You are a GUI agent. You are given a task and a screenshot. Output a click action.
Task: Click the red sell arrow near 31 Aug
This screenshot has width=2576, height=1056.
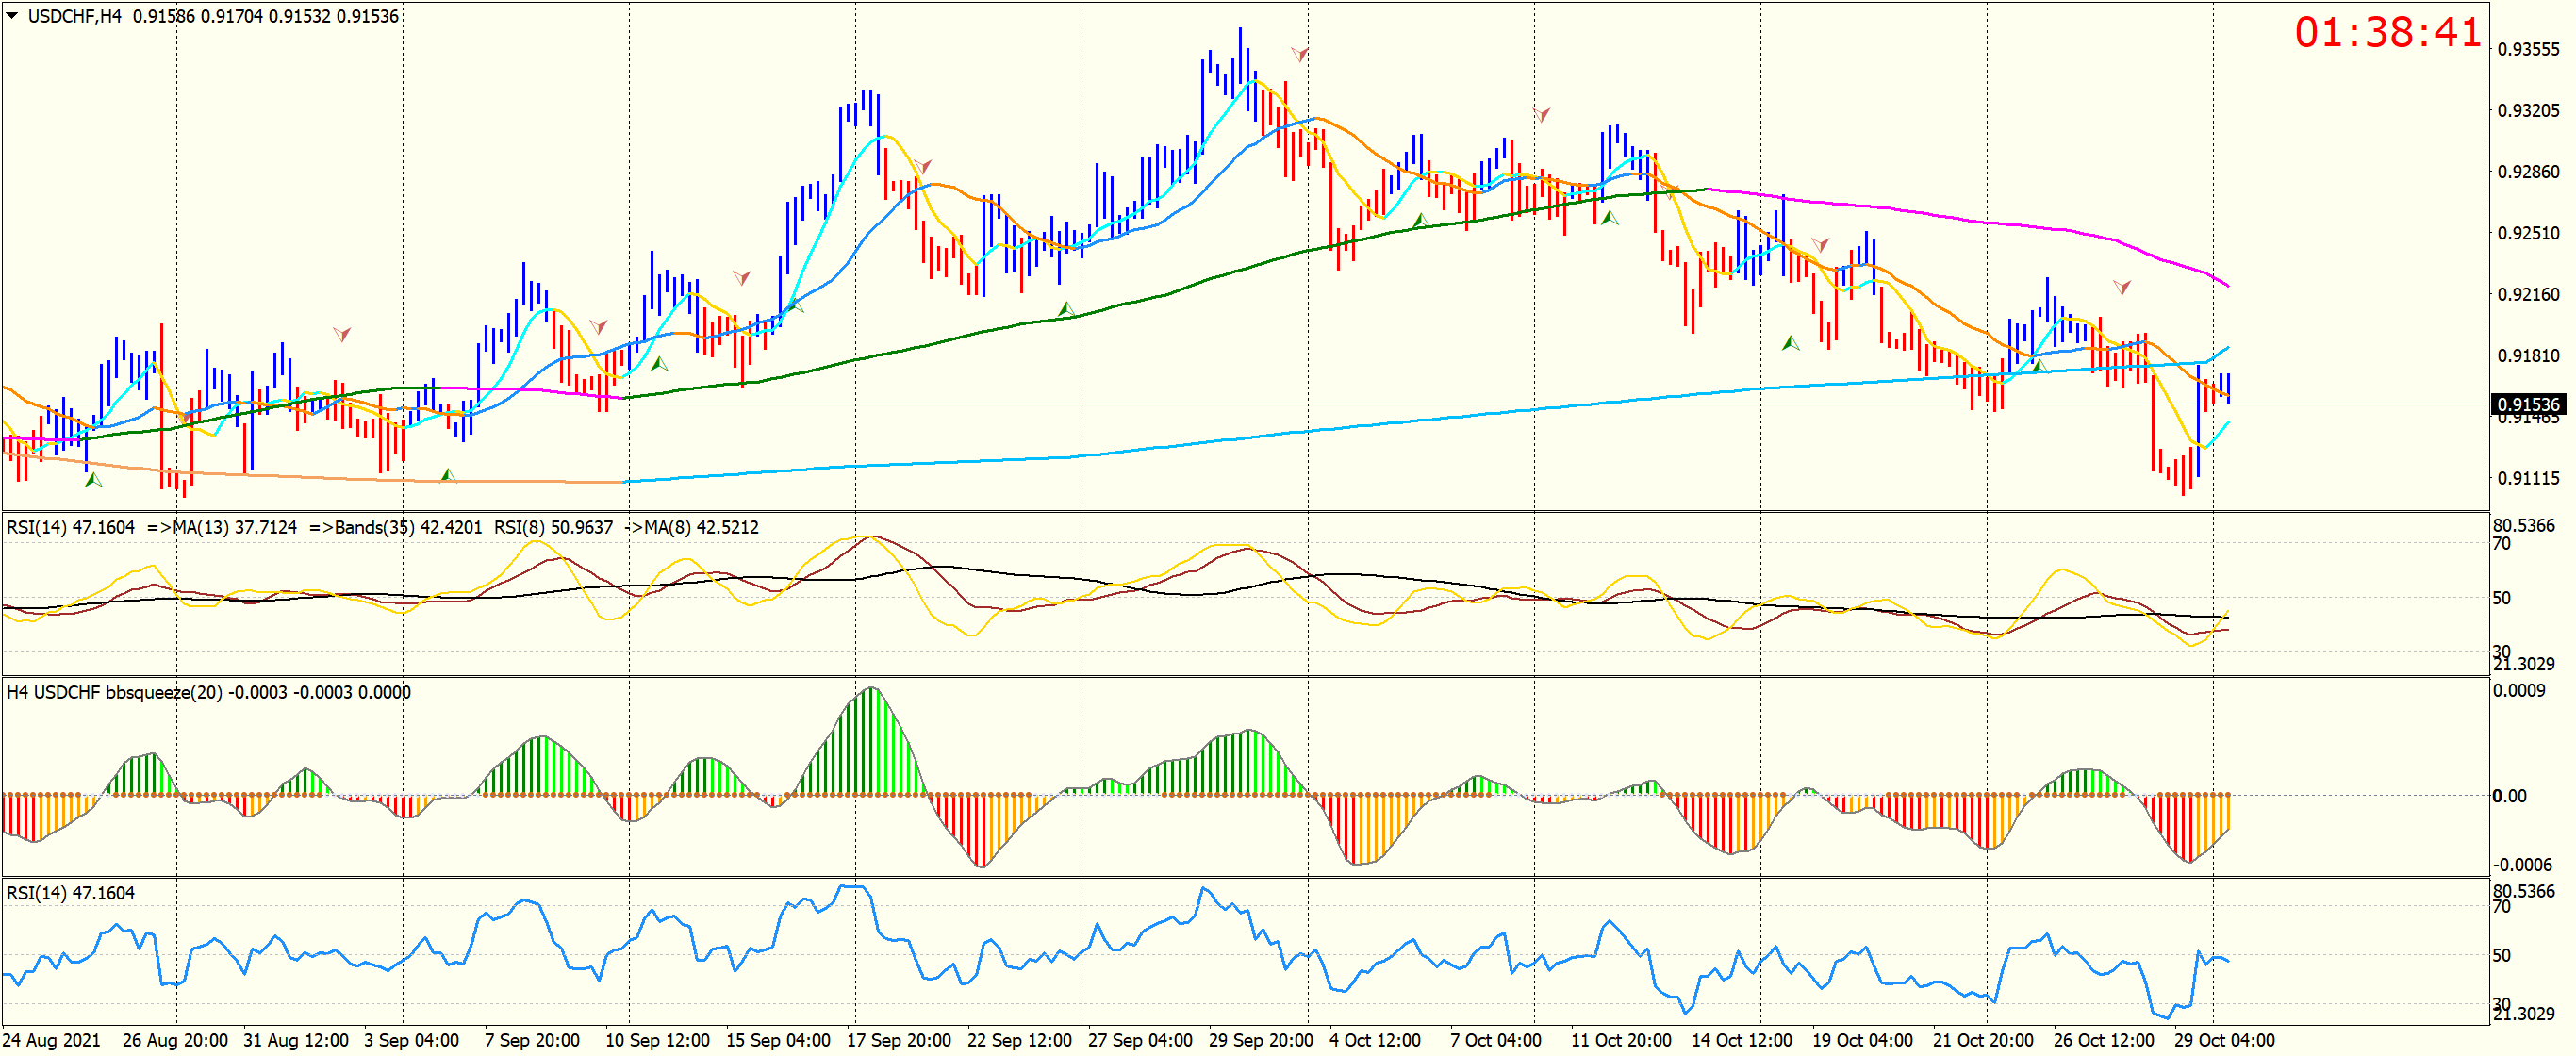[x=342, y=333]
